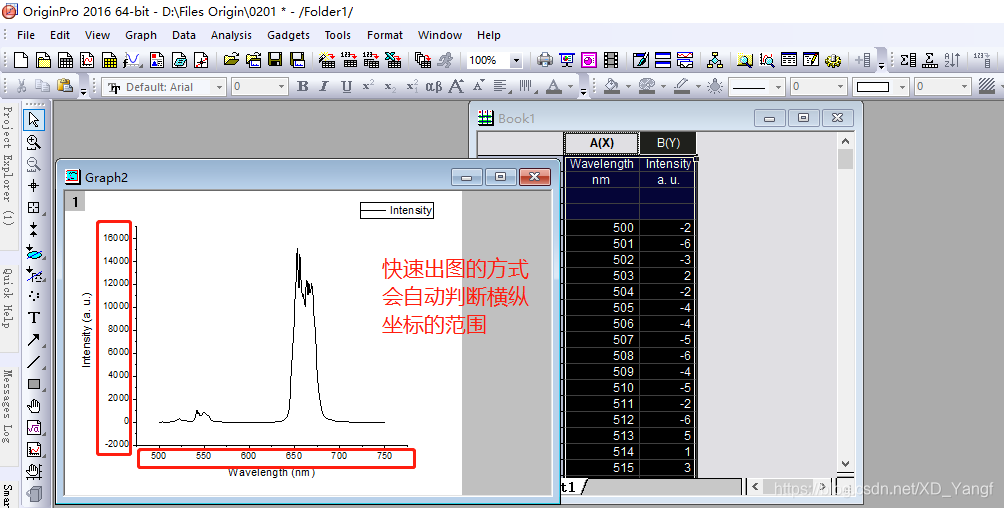
Task: Click the fill color paint bucket swatch
Action: pyautogui.click(x=613, y=86)
